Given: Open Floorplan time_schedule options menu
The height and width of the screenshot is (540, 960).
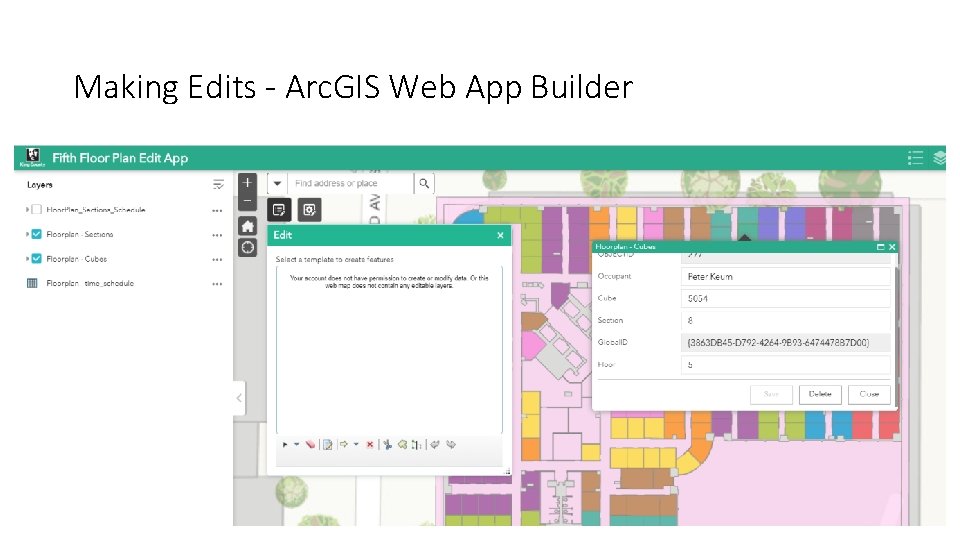Looking at the screenshot, I should click(x=217, y=284).
